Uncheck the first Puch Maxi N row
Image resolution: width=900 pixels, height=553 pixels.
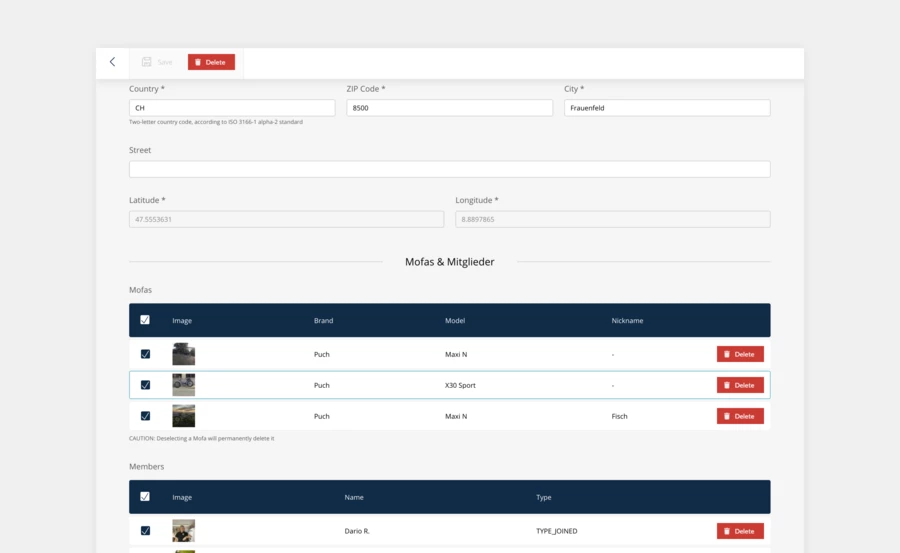click(145, 354)
